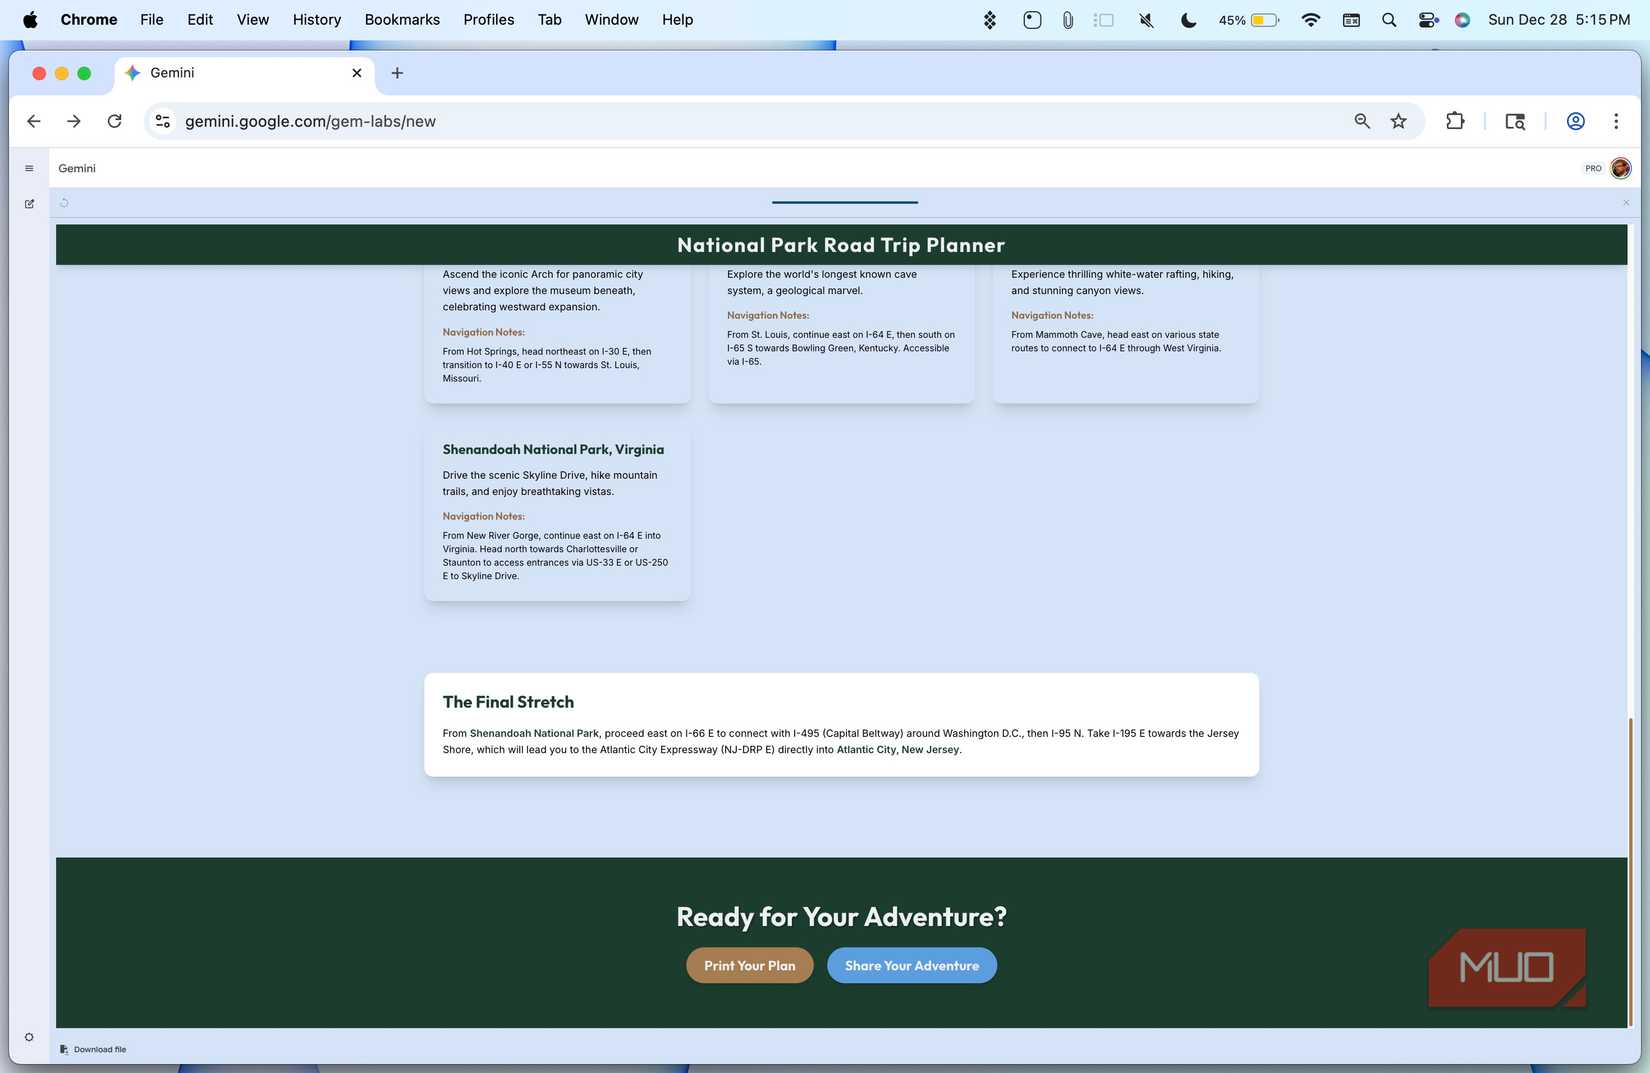1650x1073 pixels.
Task: Click the refresh spinner icon in preview bar
Action: pos(64,203)
